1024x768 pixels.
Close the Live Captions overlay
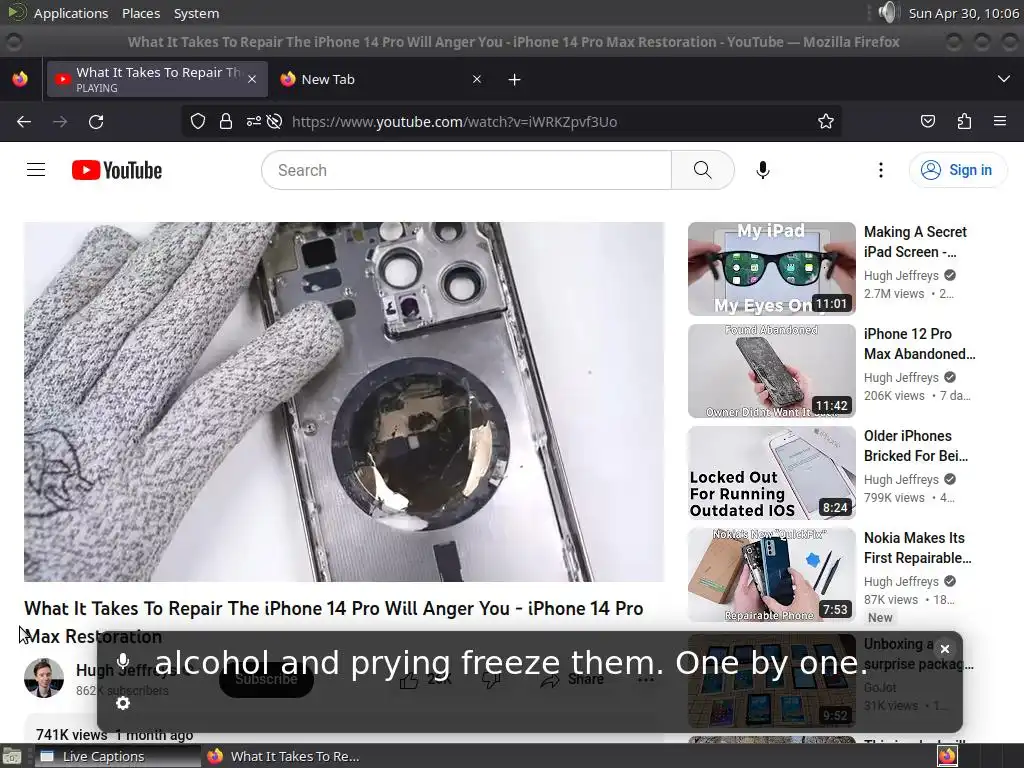pyautogui.click(x=944, y=648)
